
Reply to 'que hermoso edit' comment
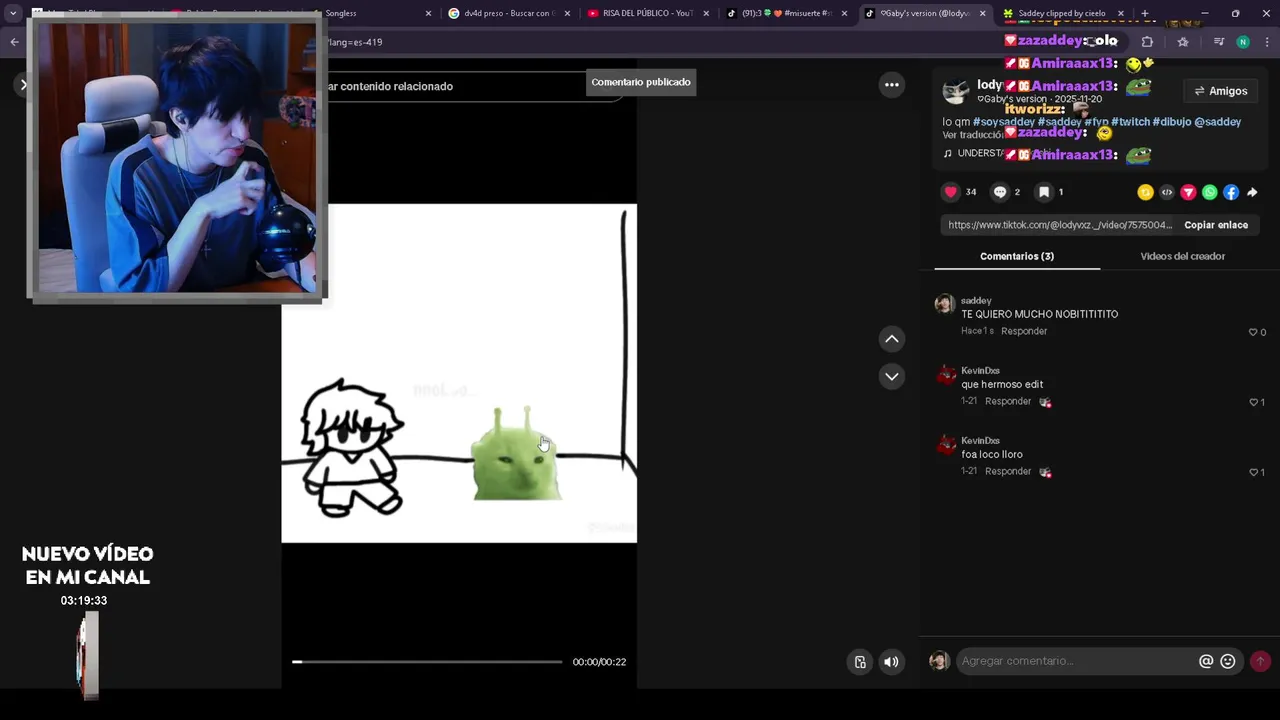[x=1008, y=401]
